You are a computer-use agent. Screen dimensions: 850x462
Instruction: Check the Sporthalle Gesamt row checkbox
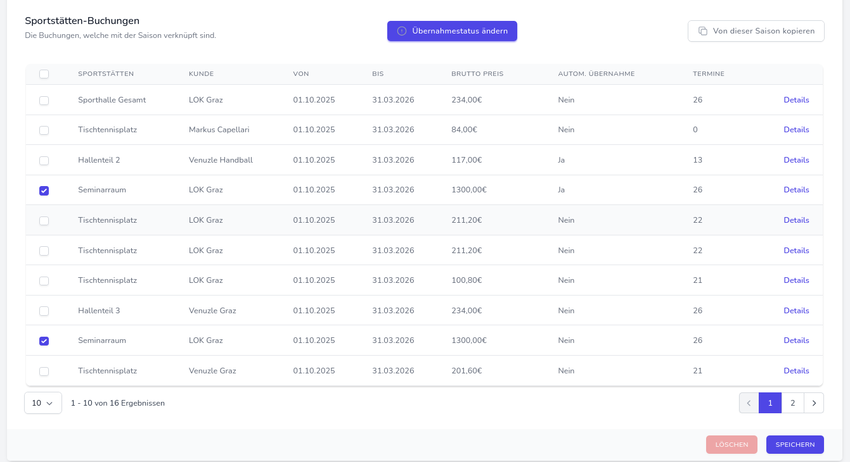pos(44,100)
